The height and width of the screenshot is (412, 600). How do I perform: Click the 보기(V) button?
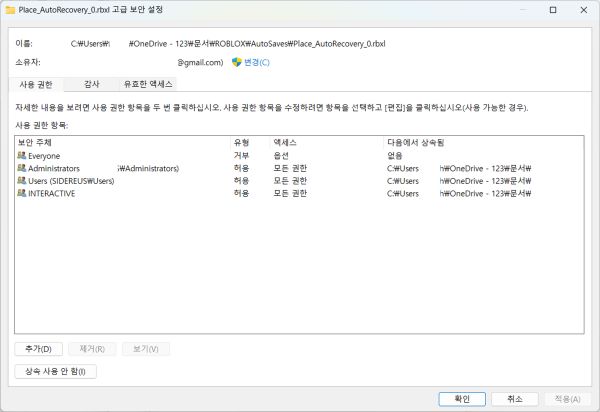(x=145, y=349)
